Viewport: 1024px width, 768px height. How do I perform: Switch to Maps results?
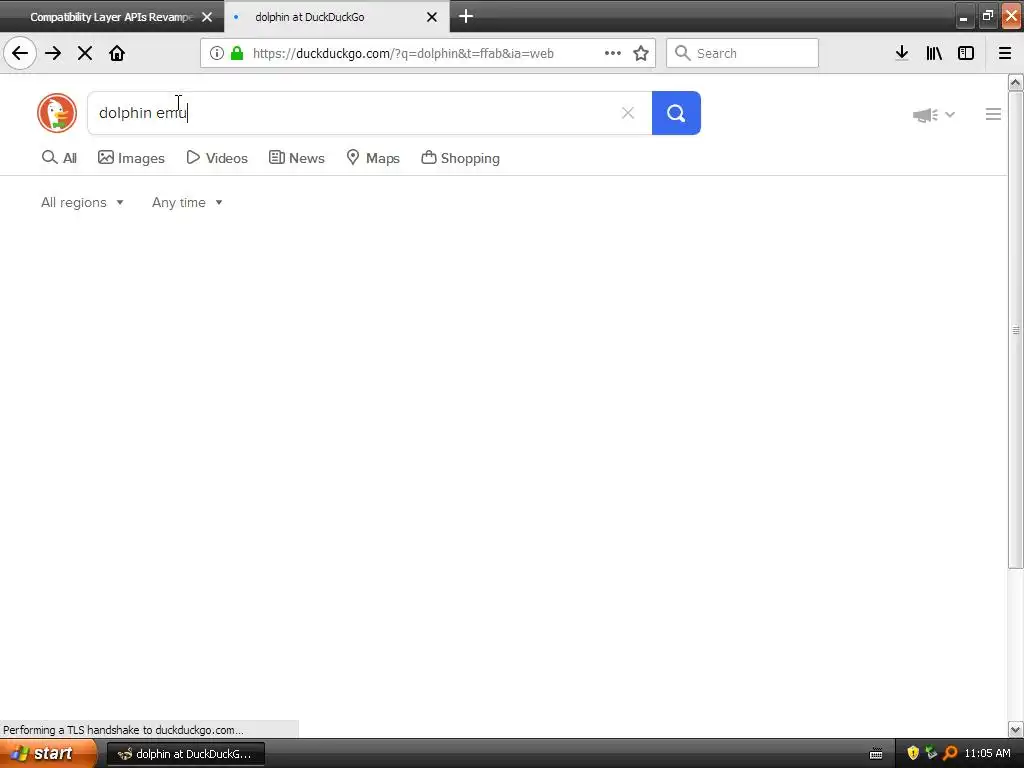373,158
